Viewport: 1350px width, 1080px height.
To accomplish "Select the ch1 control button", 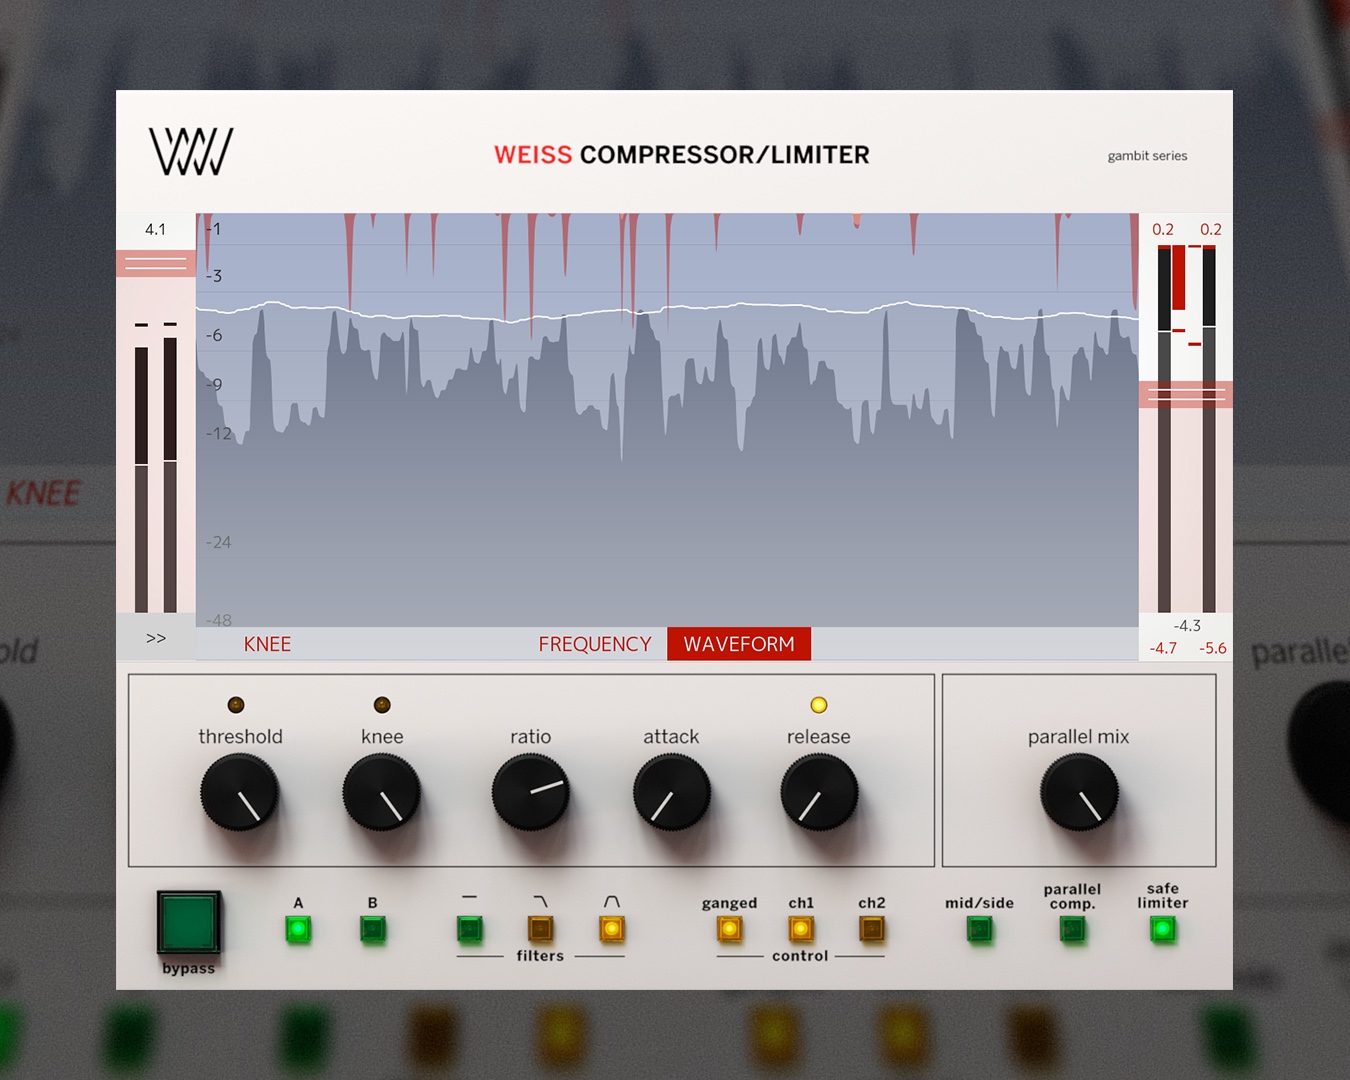I will click(x=800, y=930).
